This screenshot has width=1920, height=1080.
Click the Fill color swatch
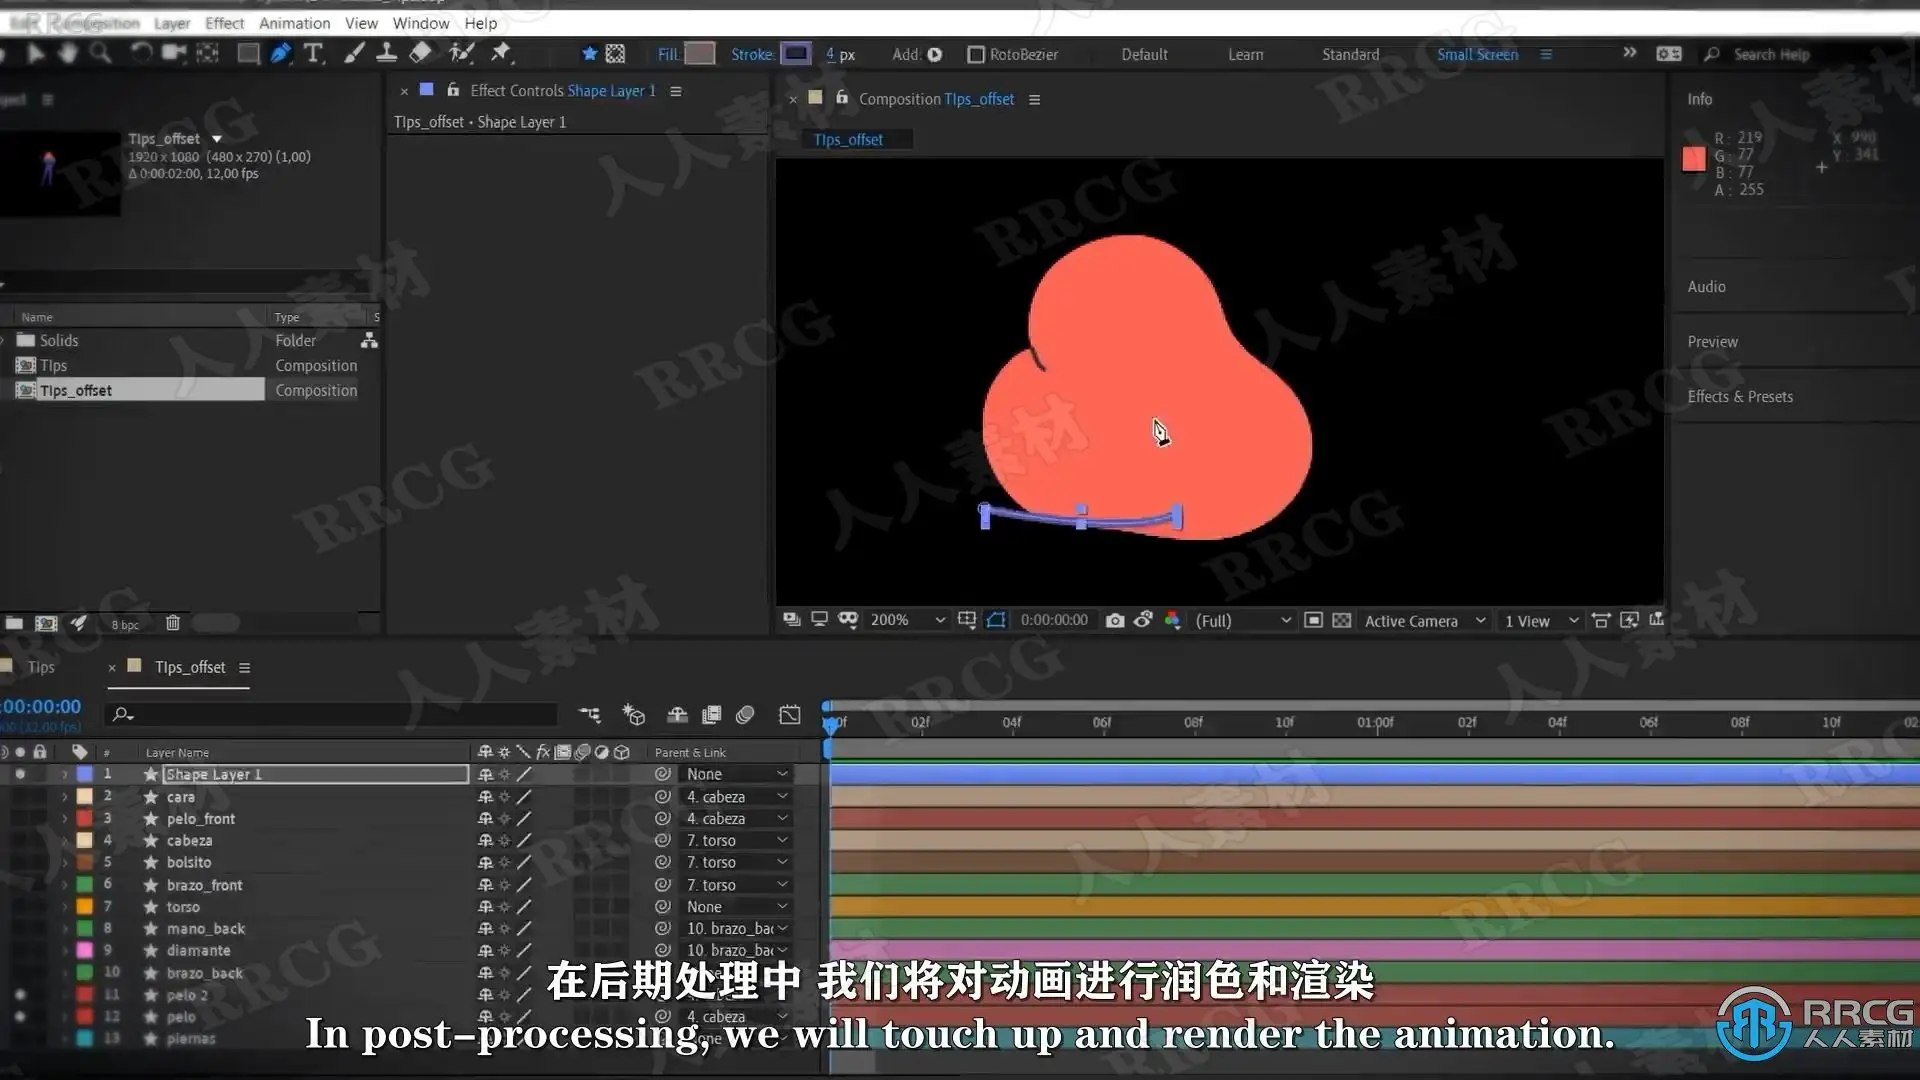click(x=700, y=54)
